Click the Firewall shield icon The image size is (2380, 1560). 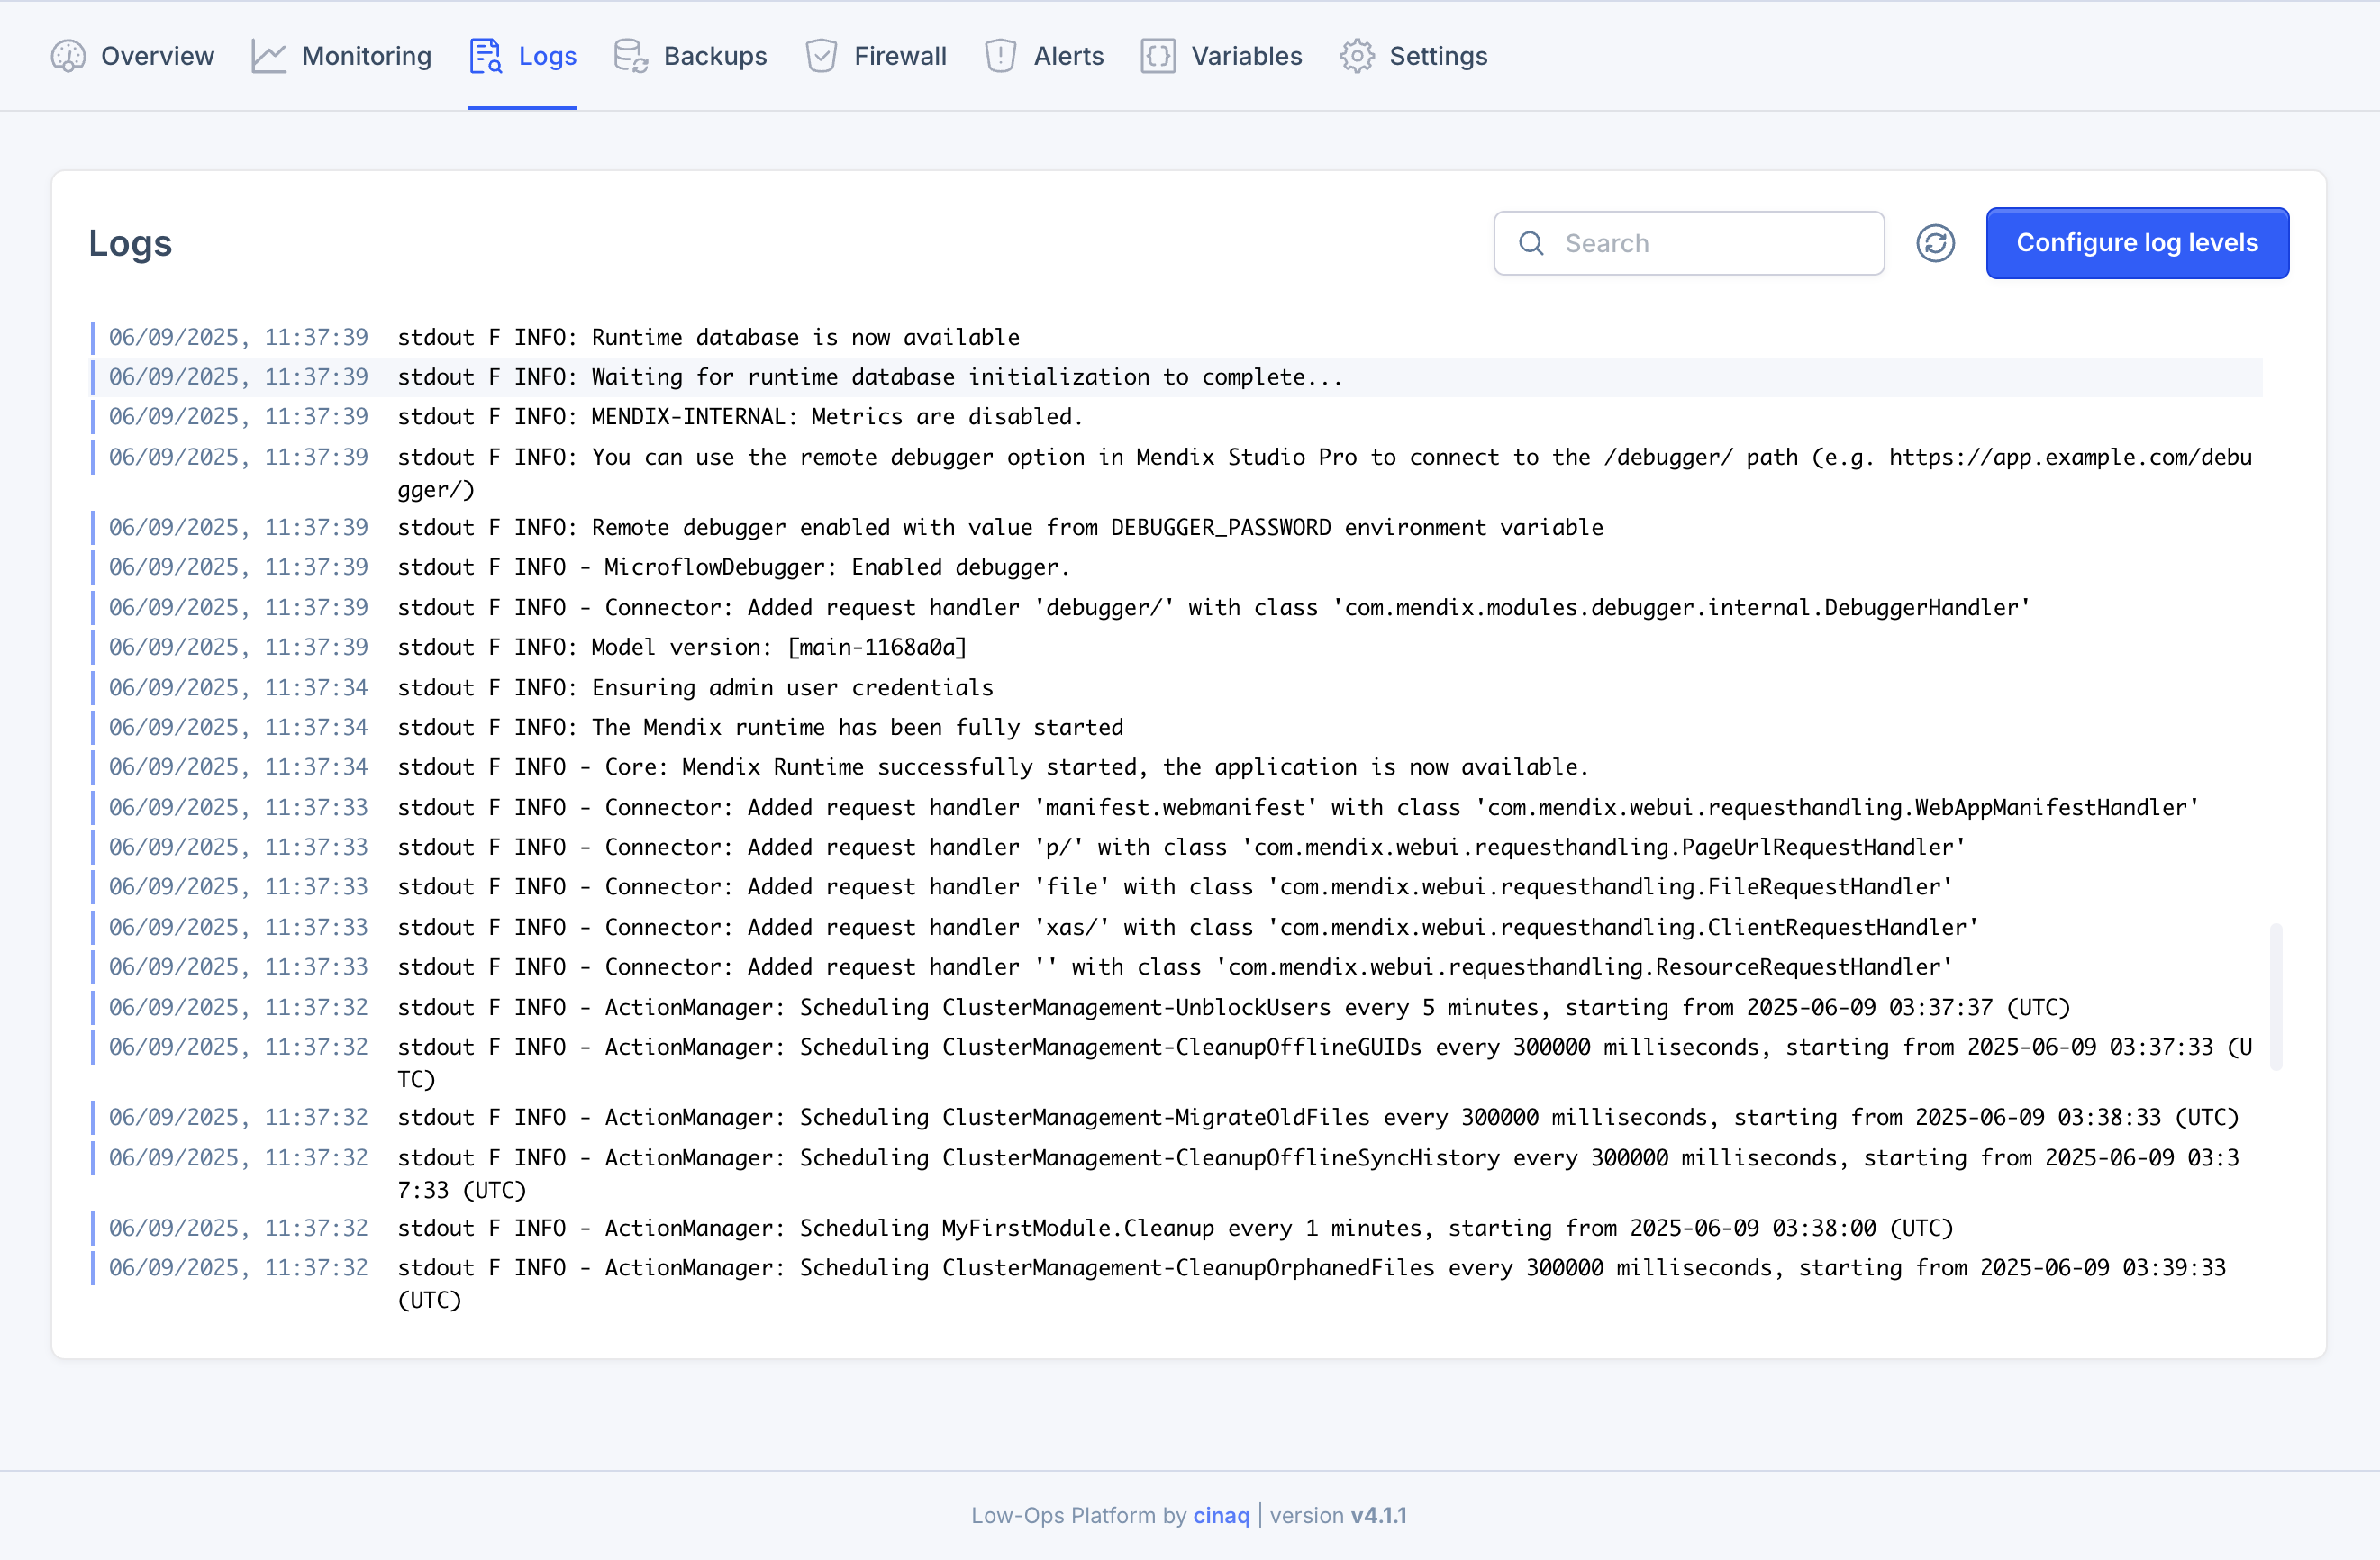click(820, 56)
